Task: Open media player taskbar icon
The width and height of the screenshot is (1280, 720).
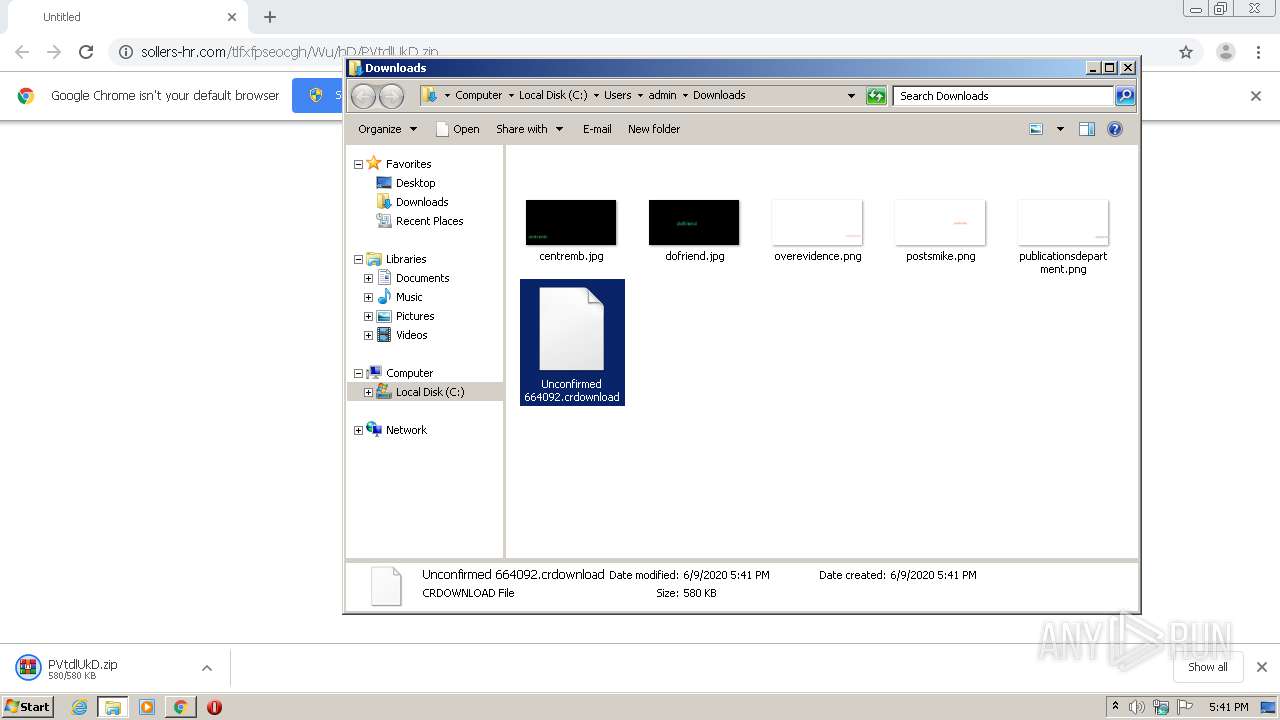Action: pyautogui.click(x=147, y=707)
